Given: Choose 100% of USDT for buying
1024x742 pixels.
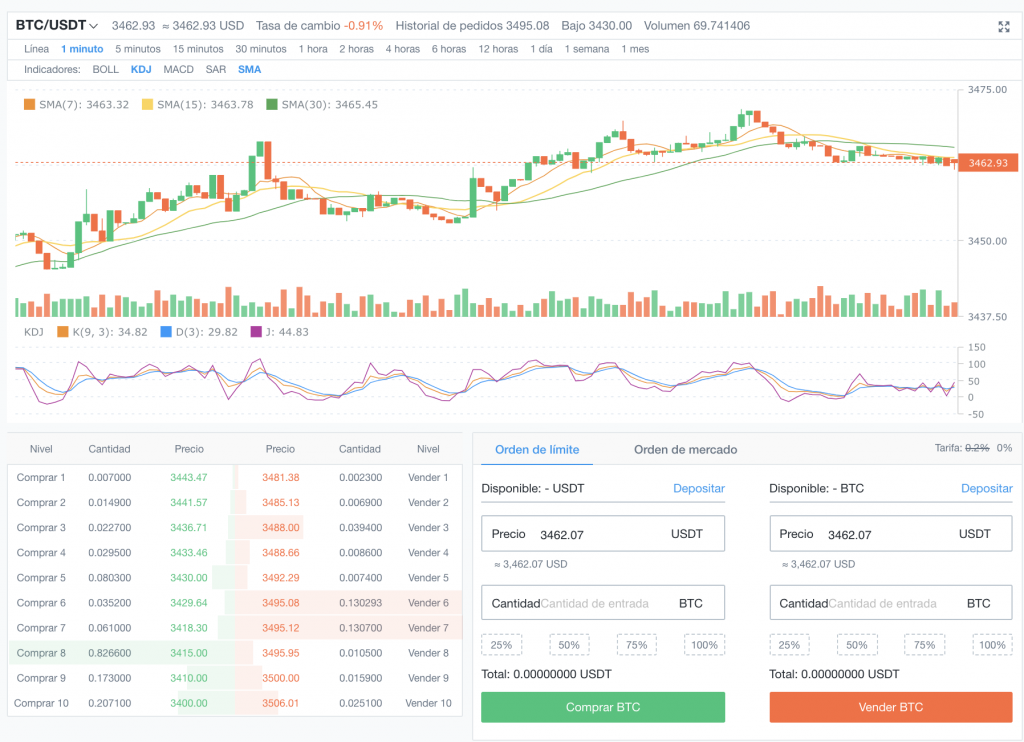Looking at the screenshot, I should coord(705,645).
